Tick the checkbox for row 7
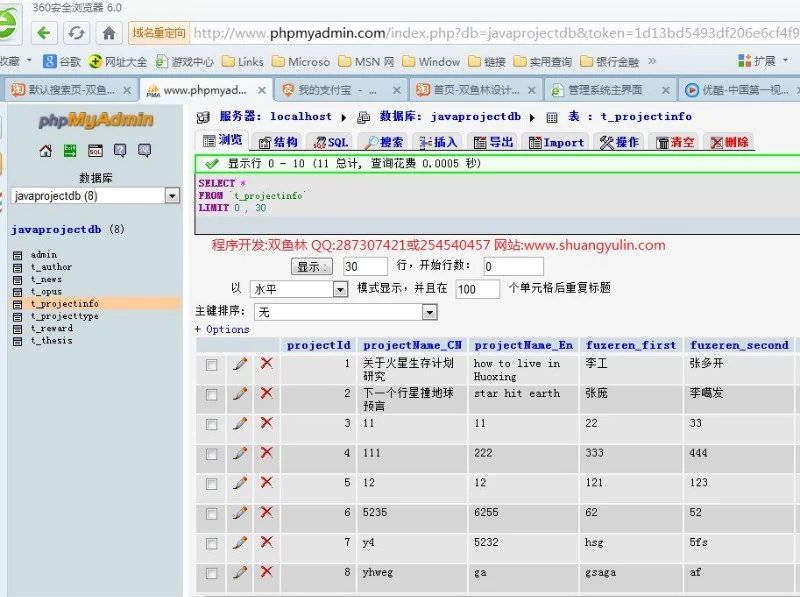Viewport: 800px width, 597px height. [211, 543]
